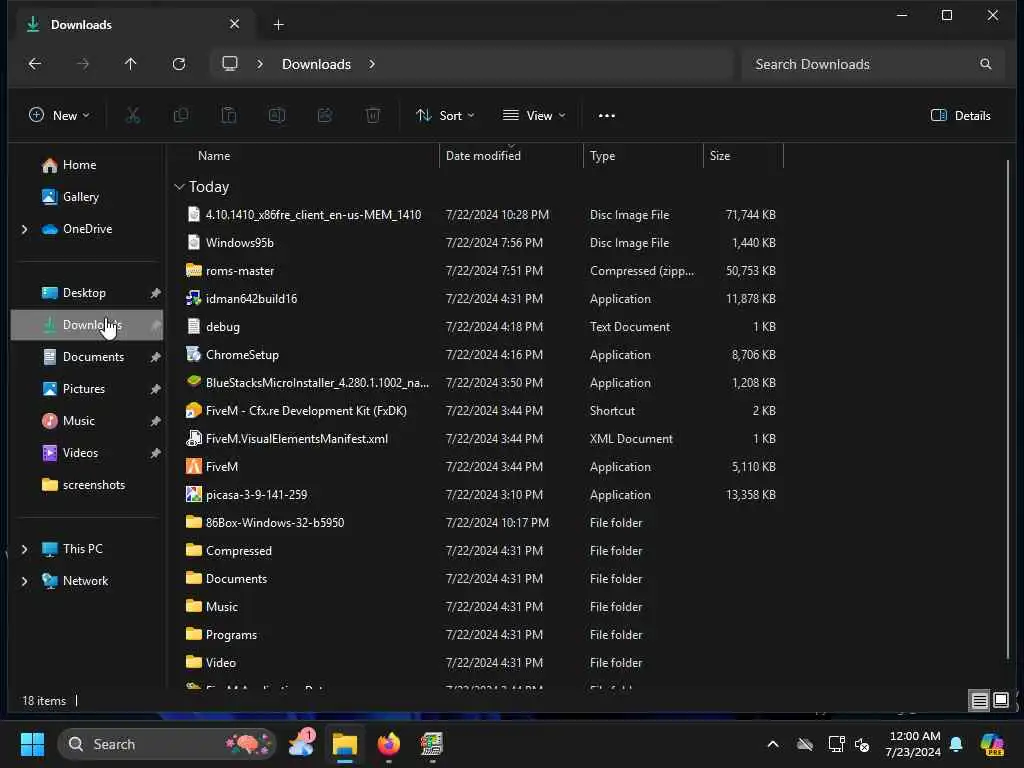Select the Windows95b disc image file
Screen dimensions: 1024x768
coord(240,243)
